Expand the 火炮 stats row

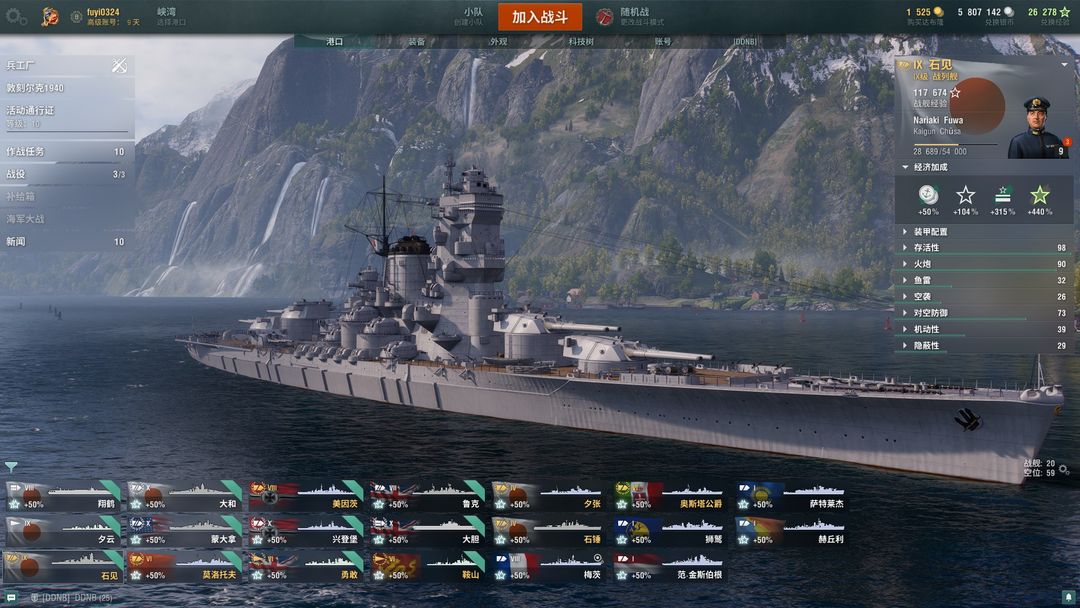click(984, 264)
